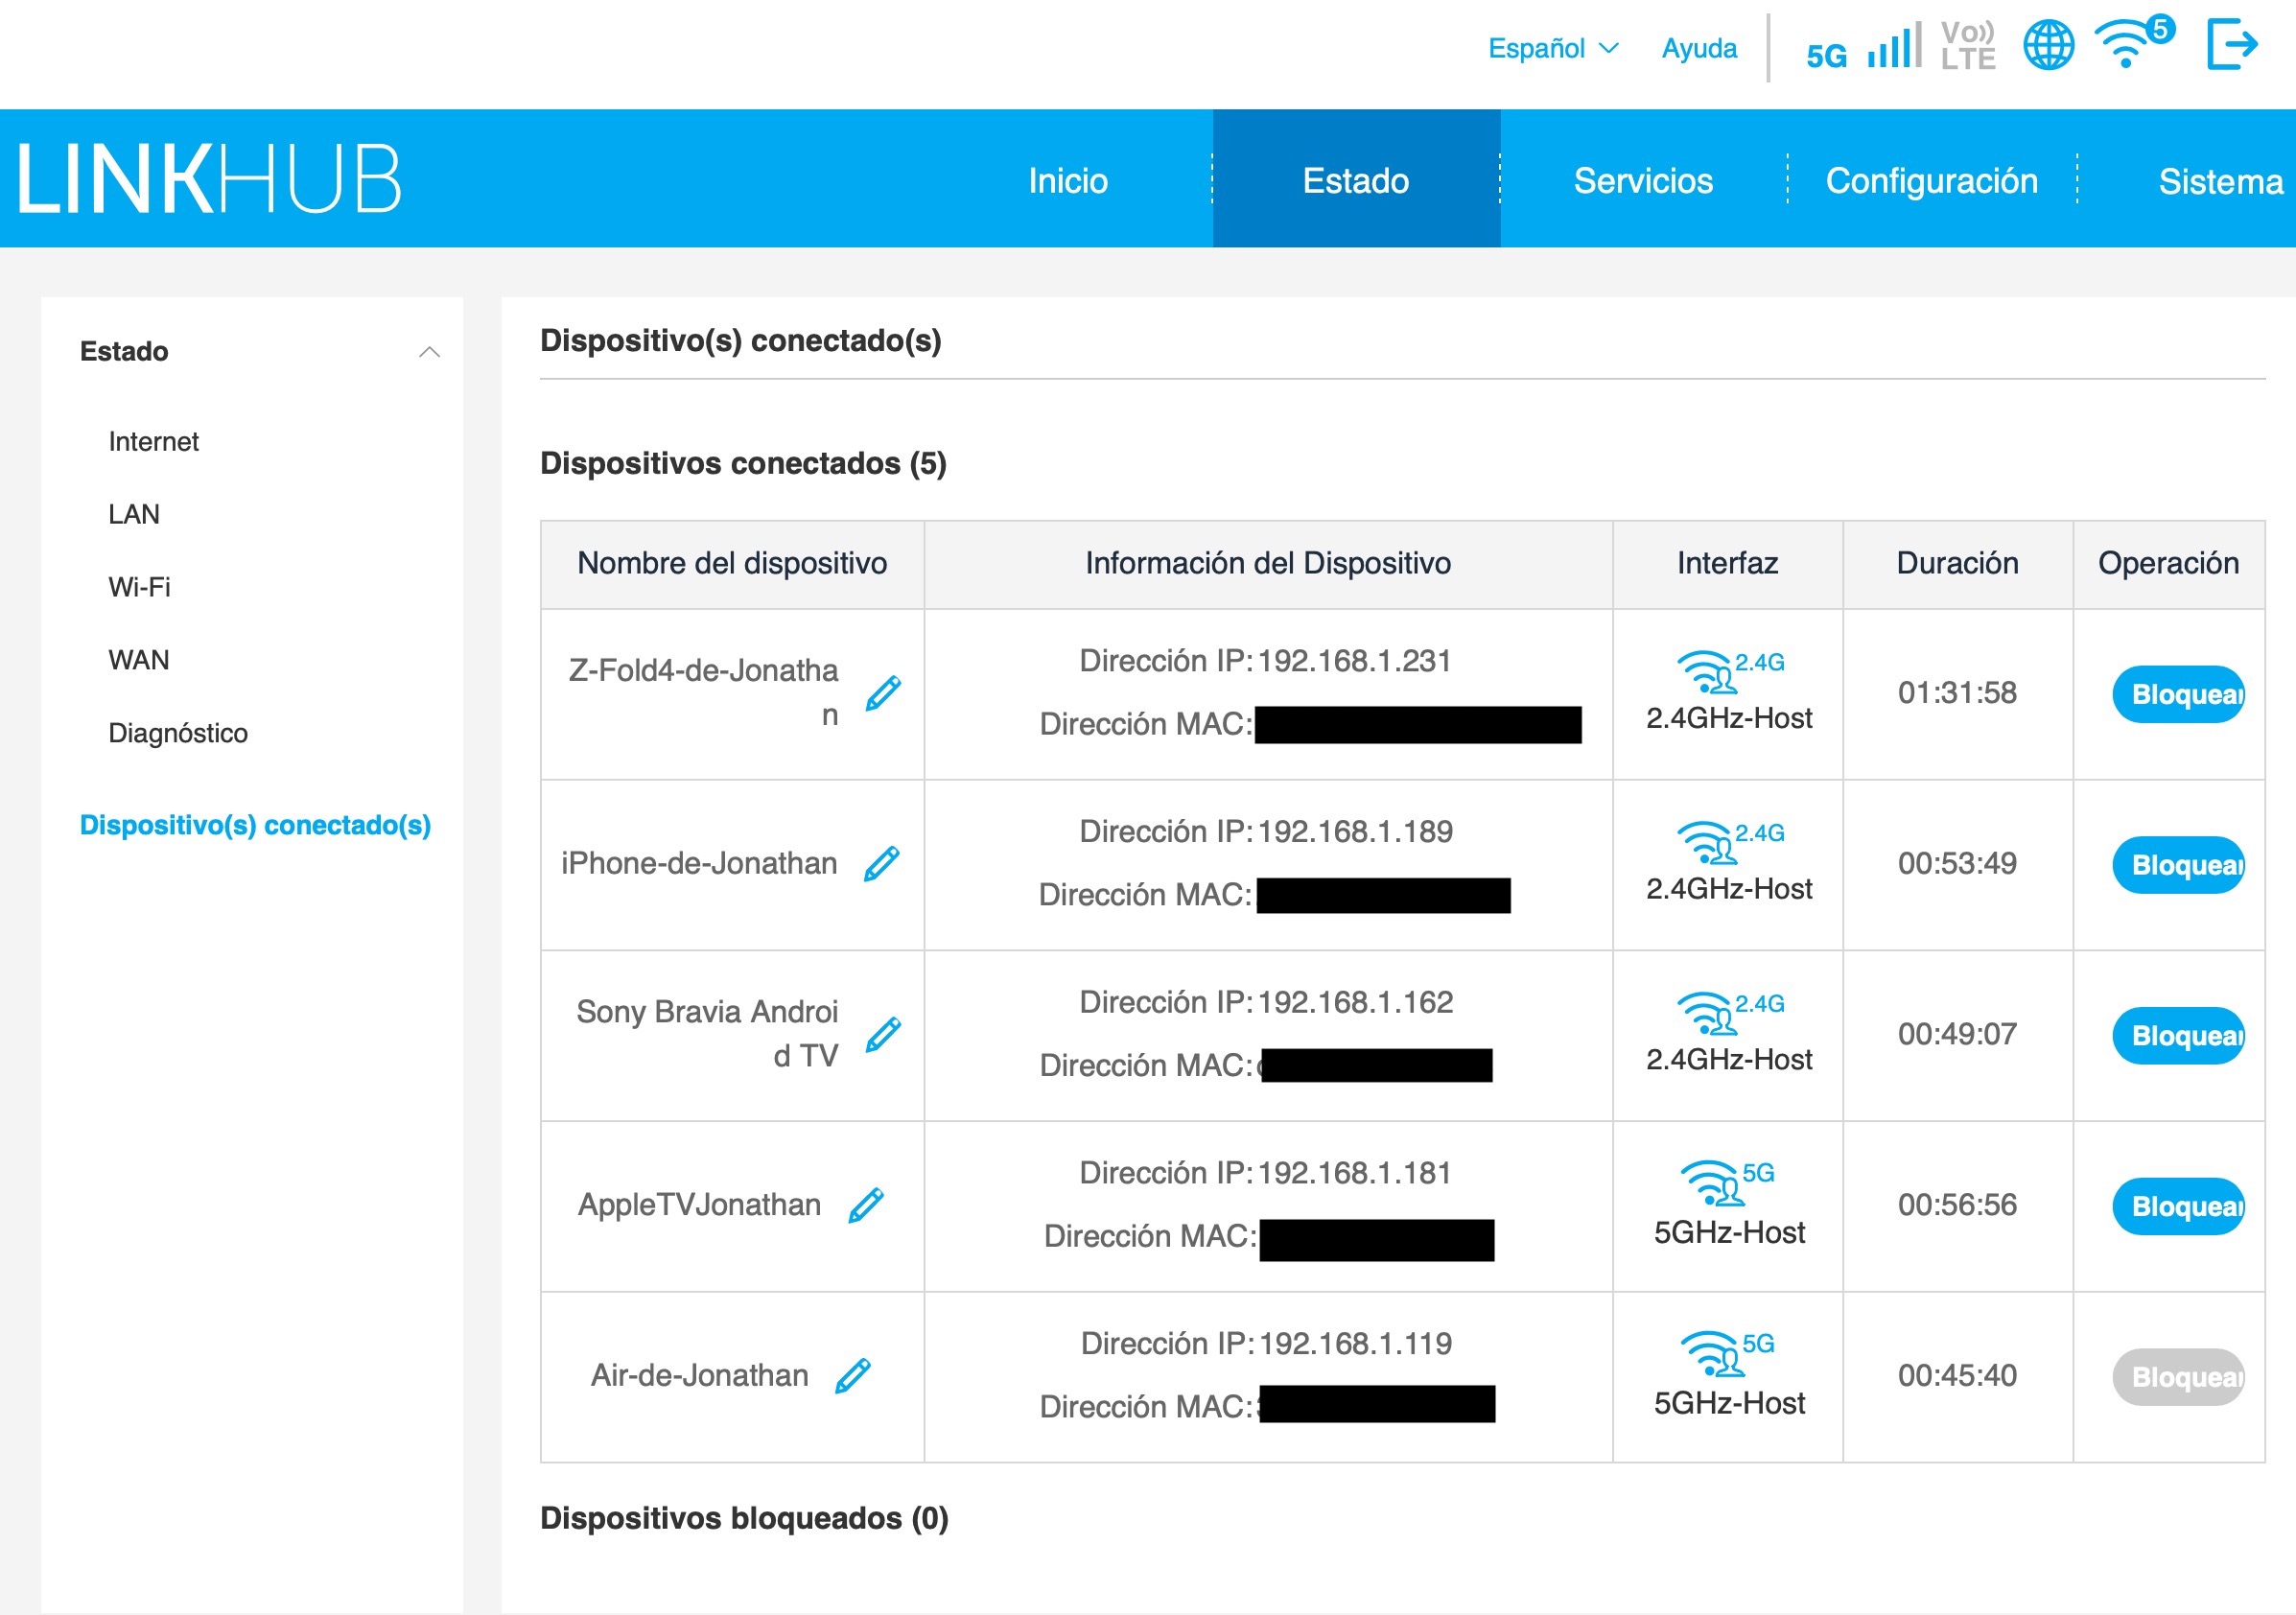Click the logout icon in top bar
Viewport: 2296px width, 1615px height.
tap(2232, 45)
